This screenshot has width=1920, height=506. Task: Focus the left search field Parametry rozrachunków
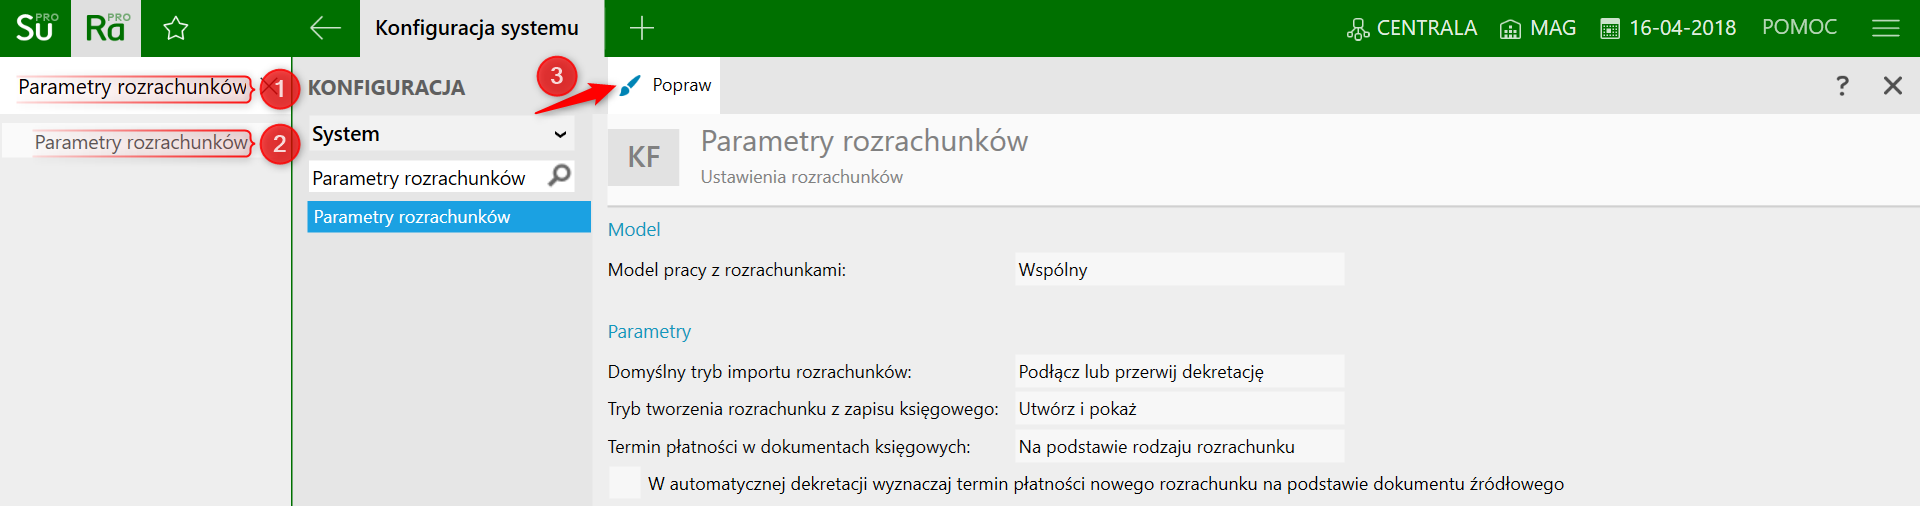133,87
